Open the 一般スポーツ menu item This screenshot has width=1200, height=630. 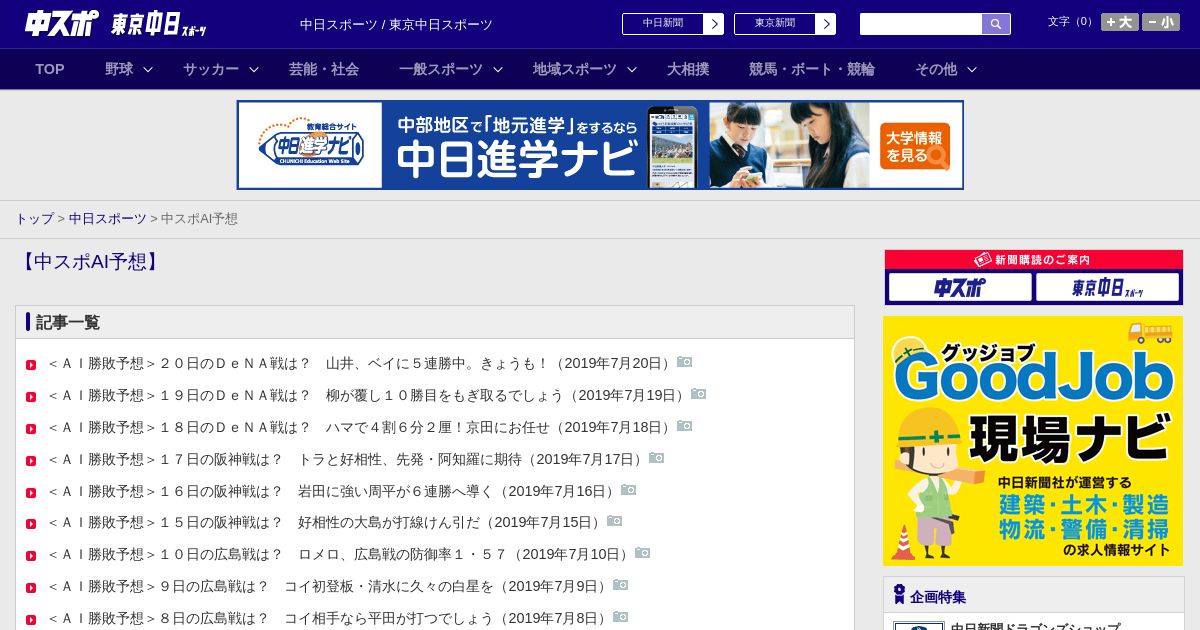[441, 69]
